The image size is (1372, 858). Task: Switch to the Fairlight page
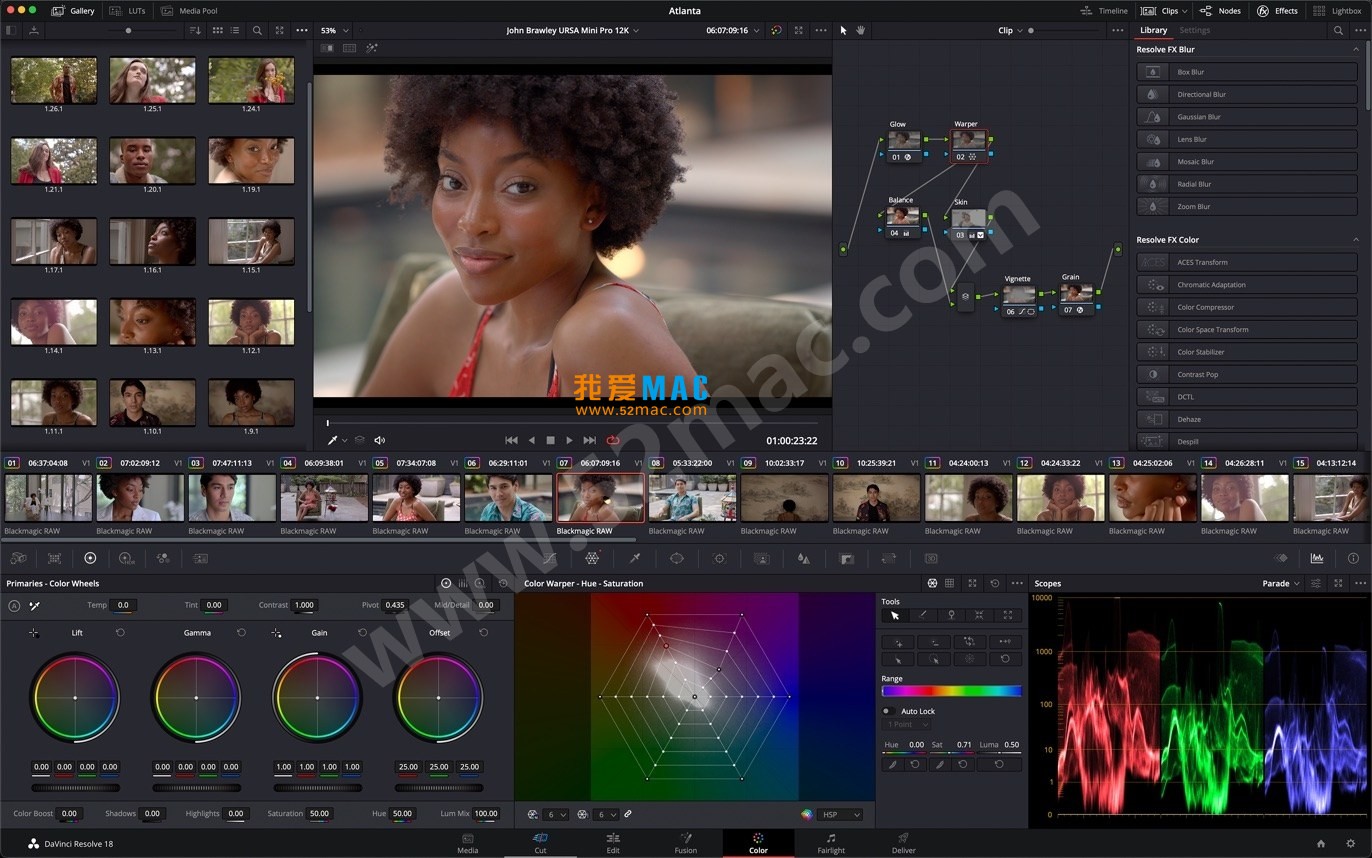[831, 843]
